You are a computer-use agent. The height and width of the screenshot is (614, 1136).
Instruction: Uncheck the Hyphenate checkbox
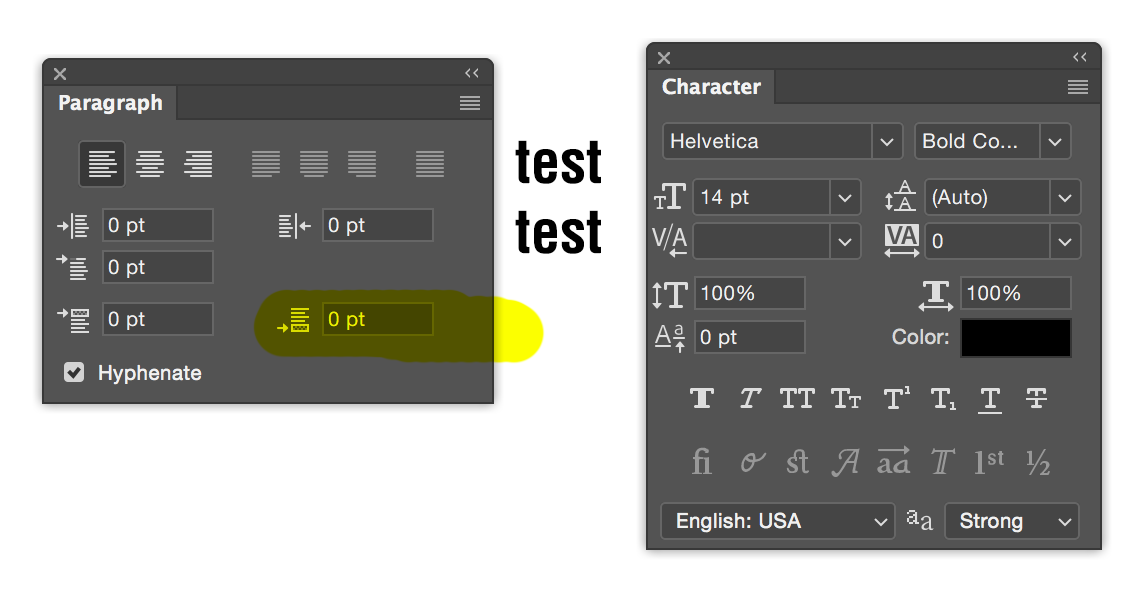(x=74, y=373)
